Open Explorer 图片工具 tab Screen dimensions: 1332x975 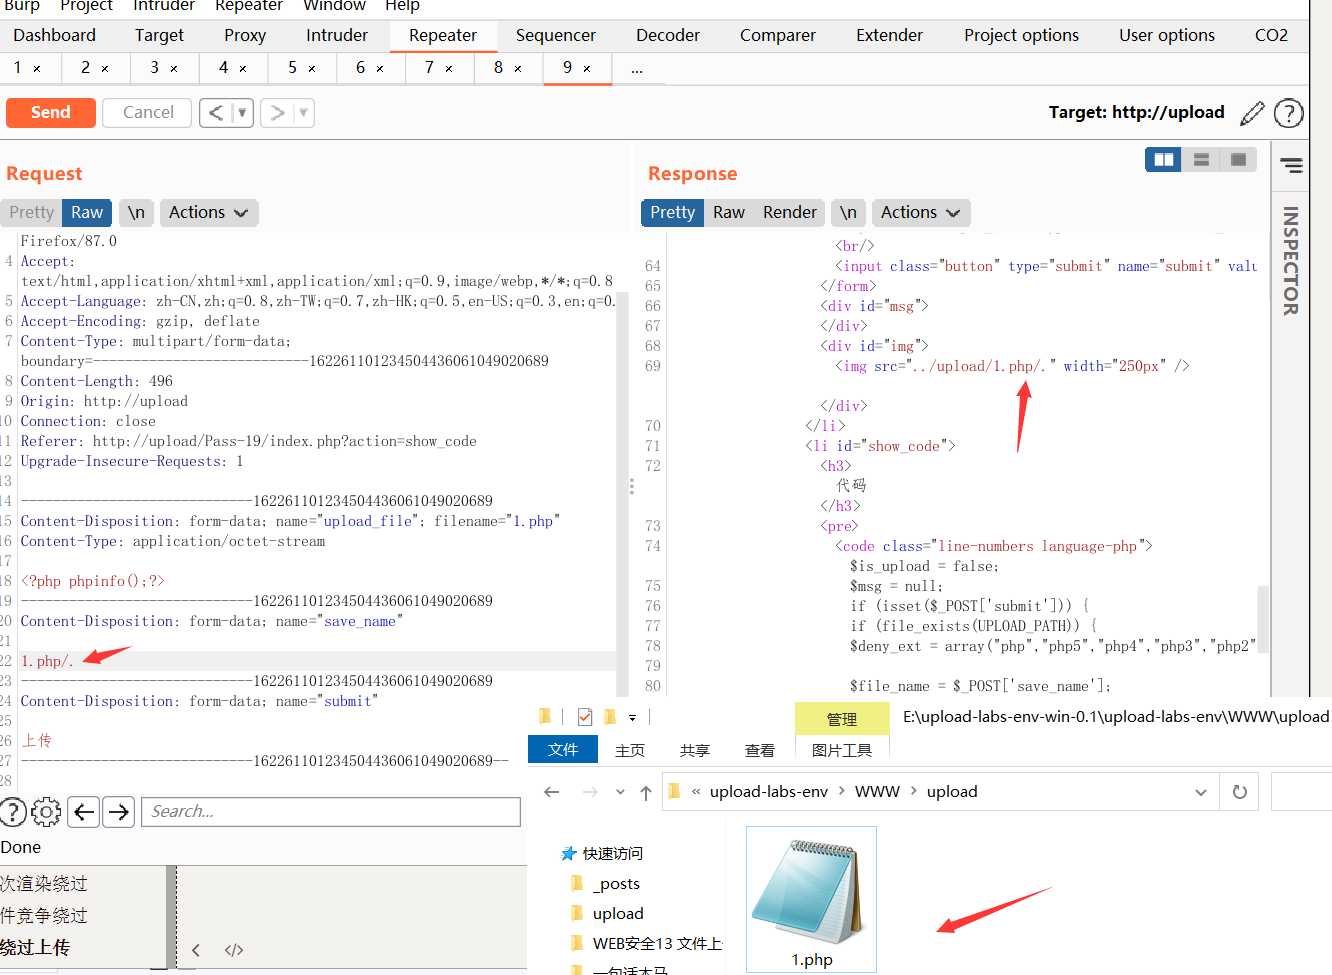[842, 750]
